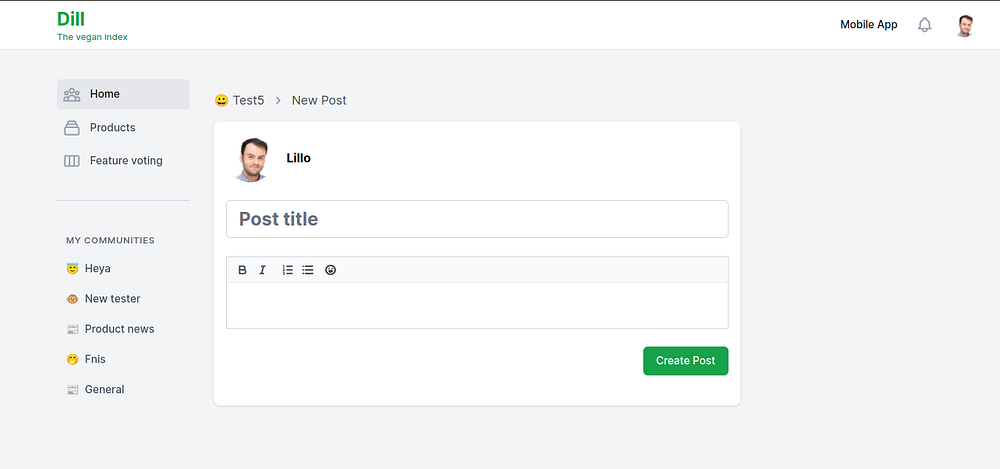Click the Post title input field
Screen dimensions: 1000x469
click(477, 219)
